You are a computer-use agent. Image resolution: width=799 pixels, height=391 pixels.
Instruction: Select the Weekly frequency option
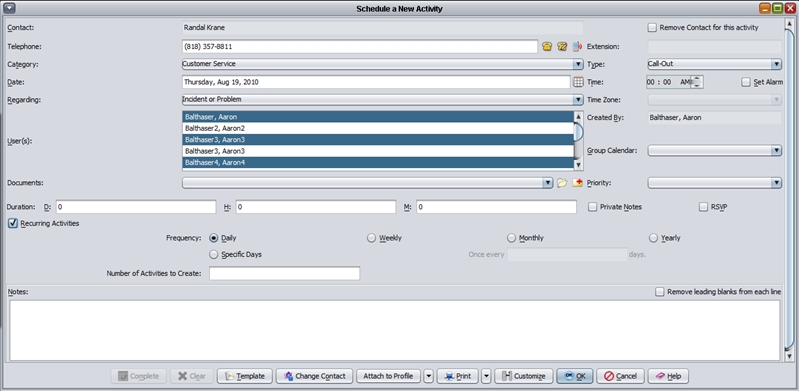371,238
